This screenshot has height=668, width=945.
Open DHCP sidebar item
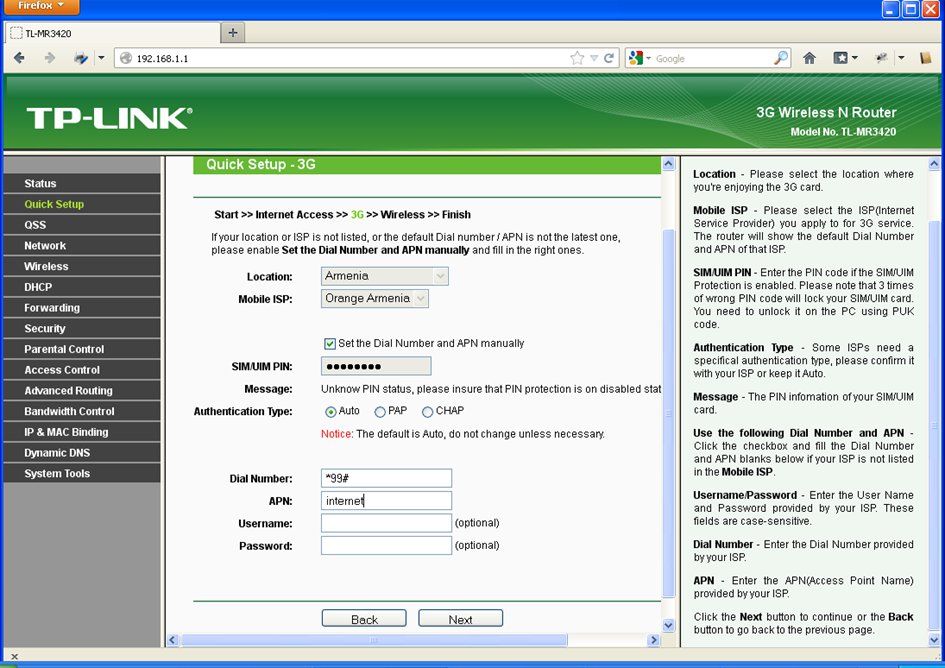[82, 287]
